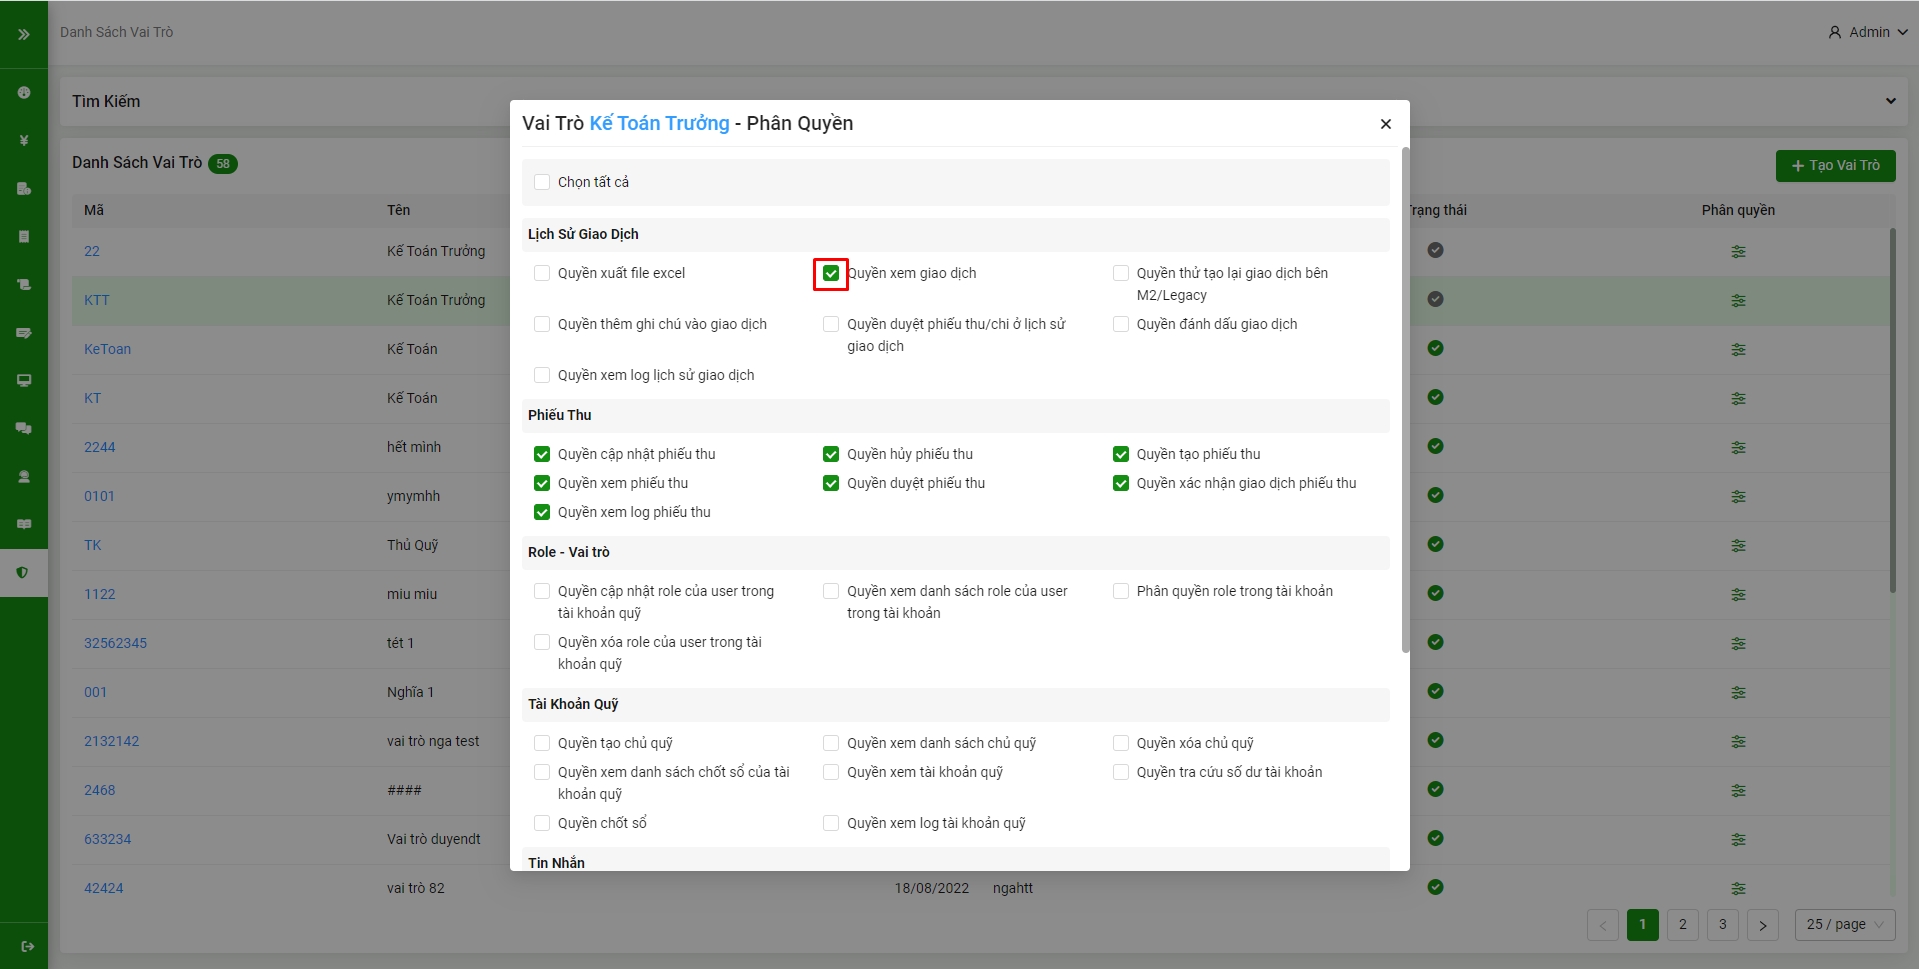1919x969 pixels.
Task: Enable 'Quyền xuất file excel' permission
Action: pos(542,273)
